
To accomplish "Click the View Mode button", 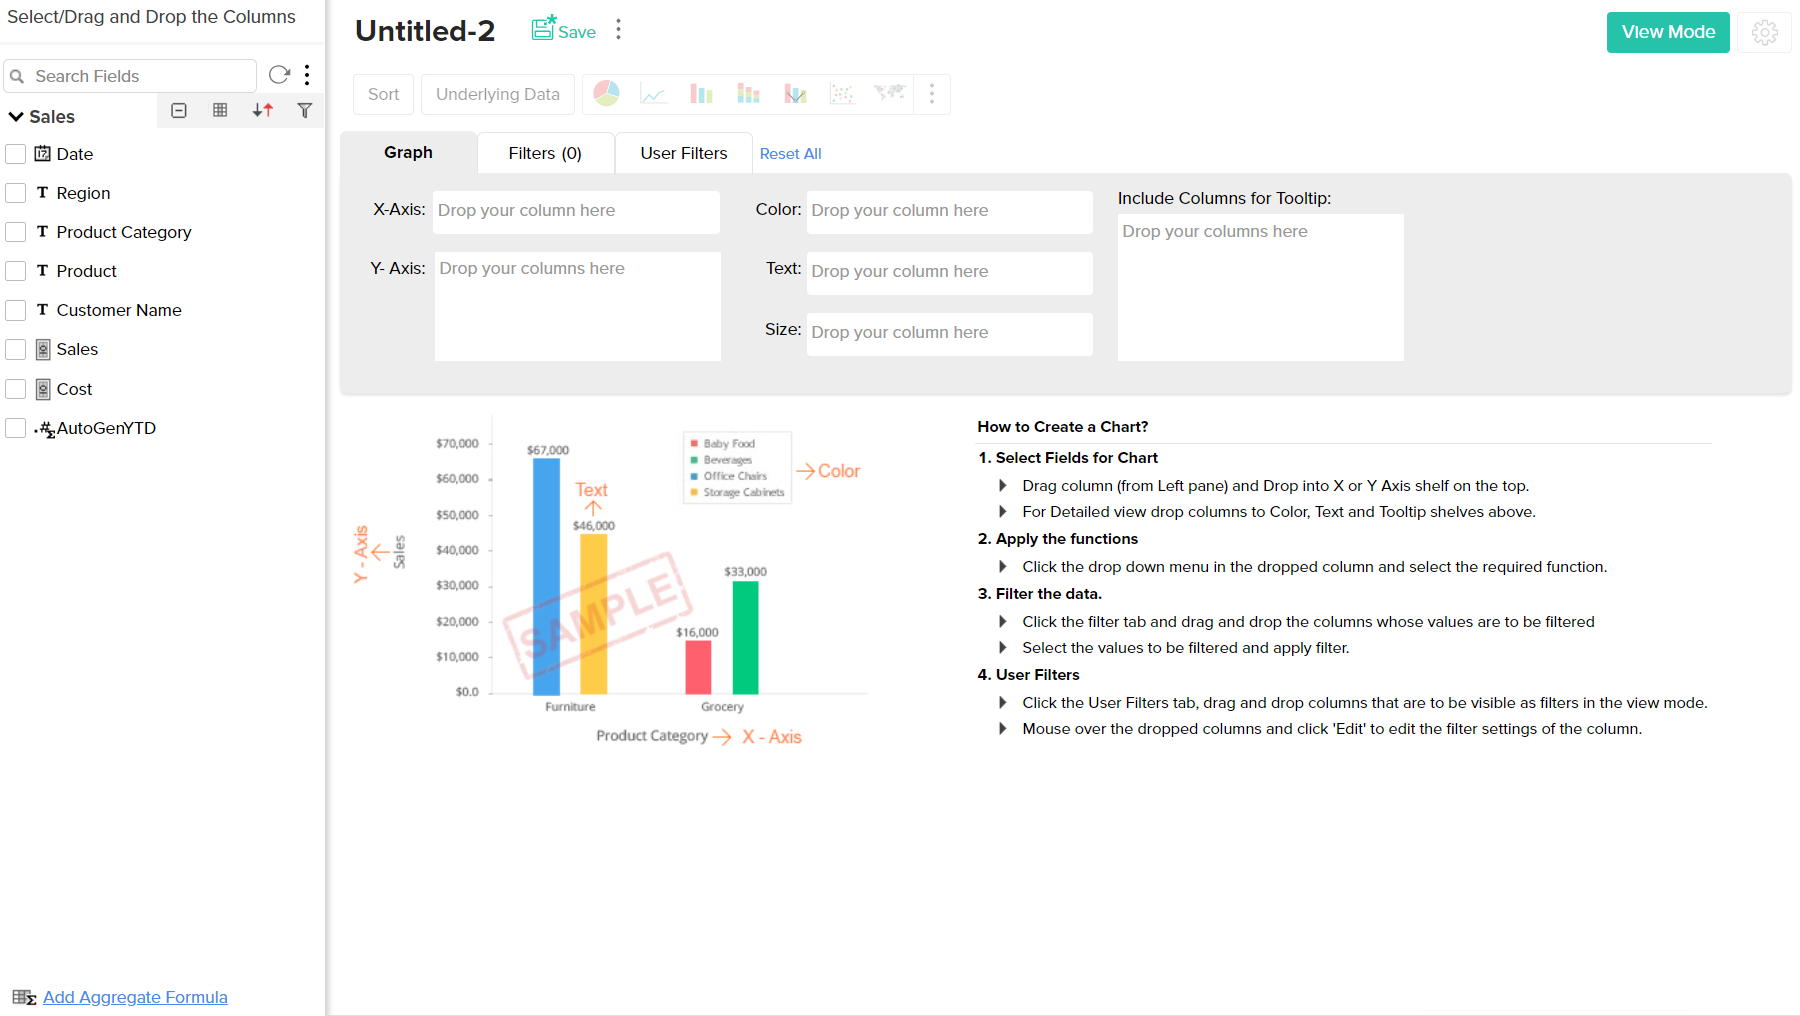I will coord(1667,32).
